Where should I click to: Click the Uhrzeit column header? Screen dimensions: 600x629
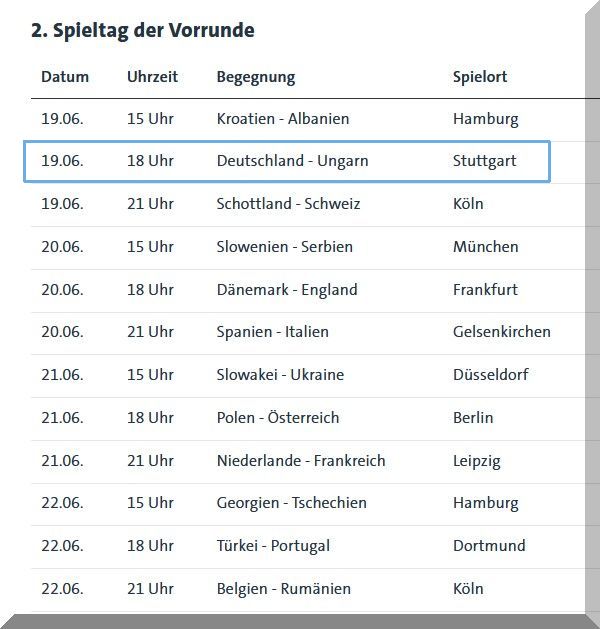152,77
